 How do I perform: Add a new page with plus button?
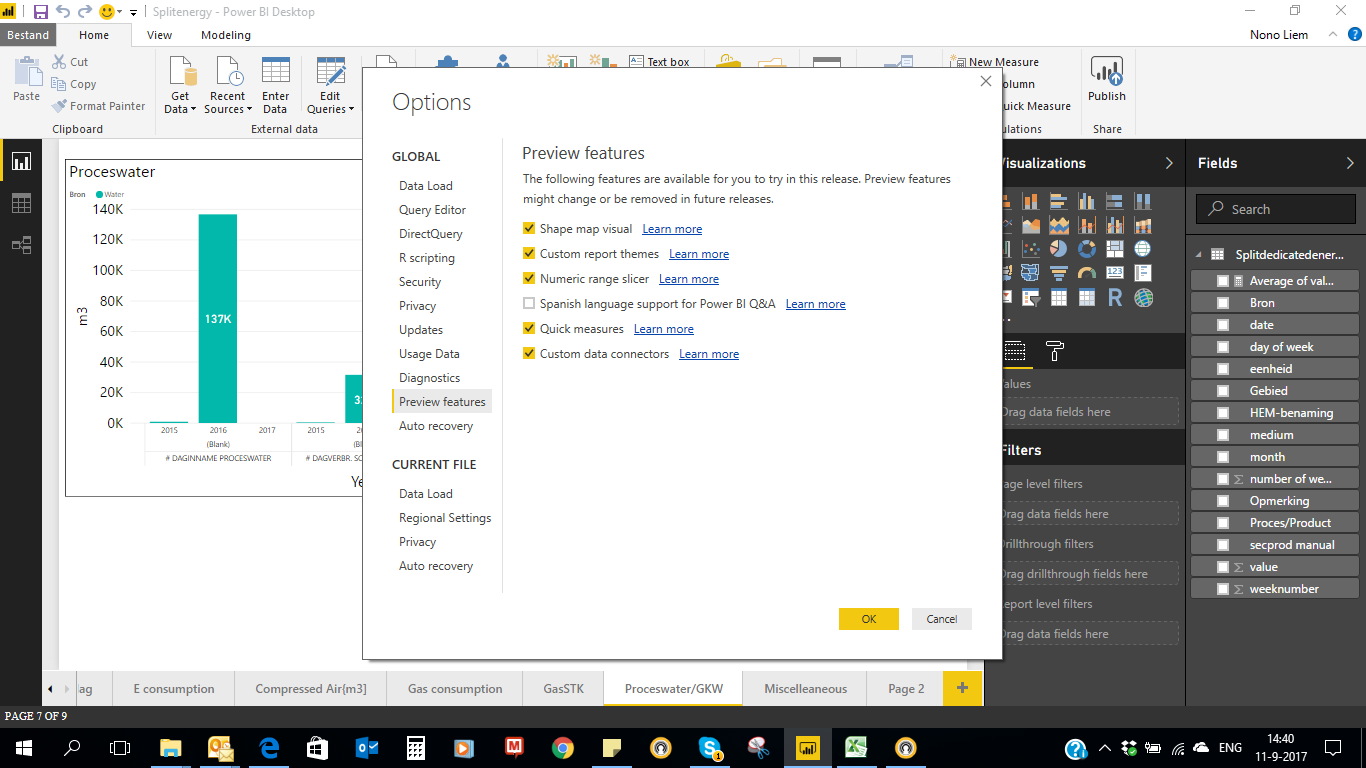(963, 688)
